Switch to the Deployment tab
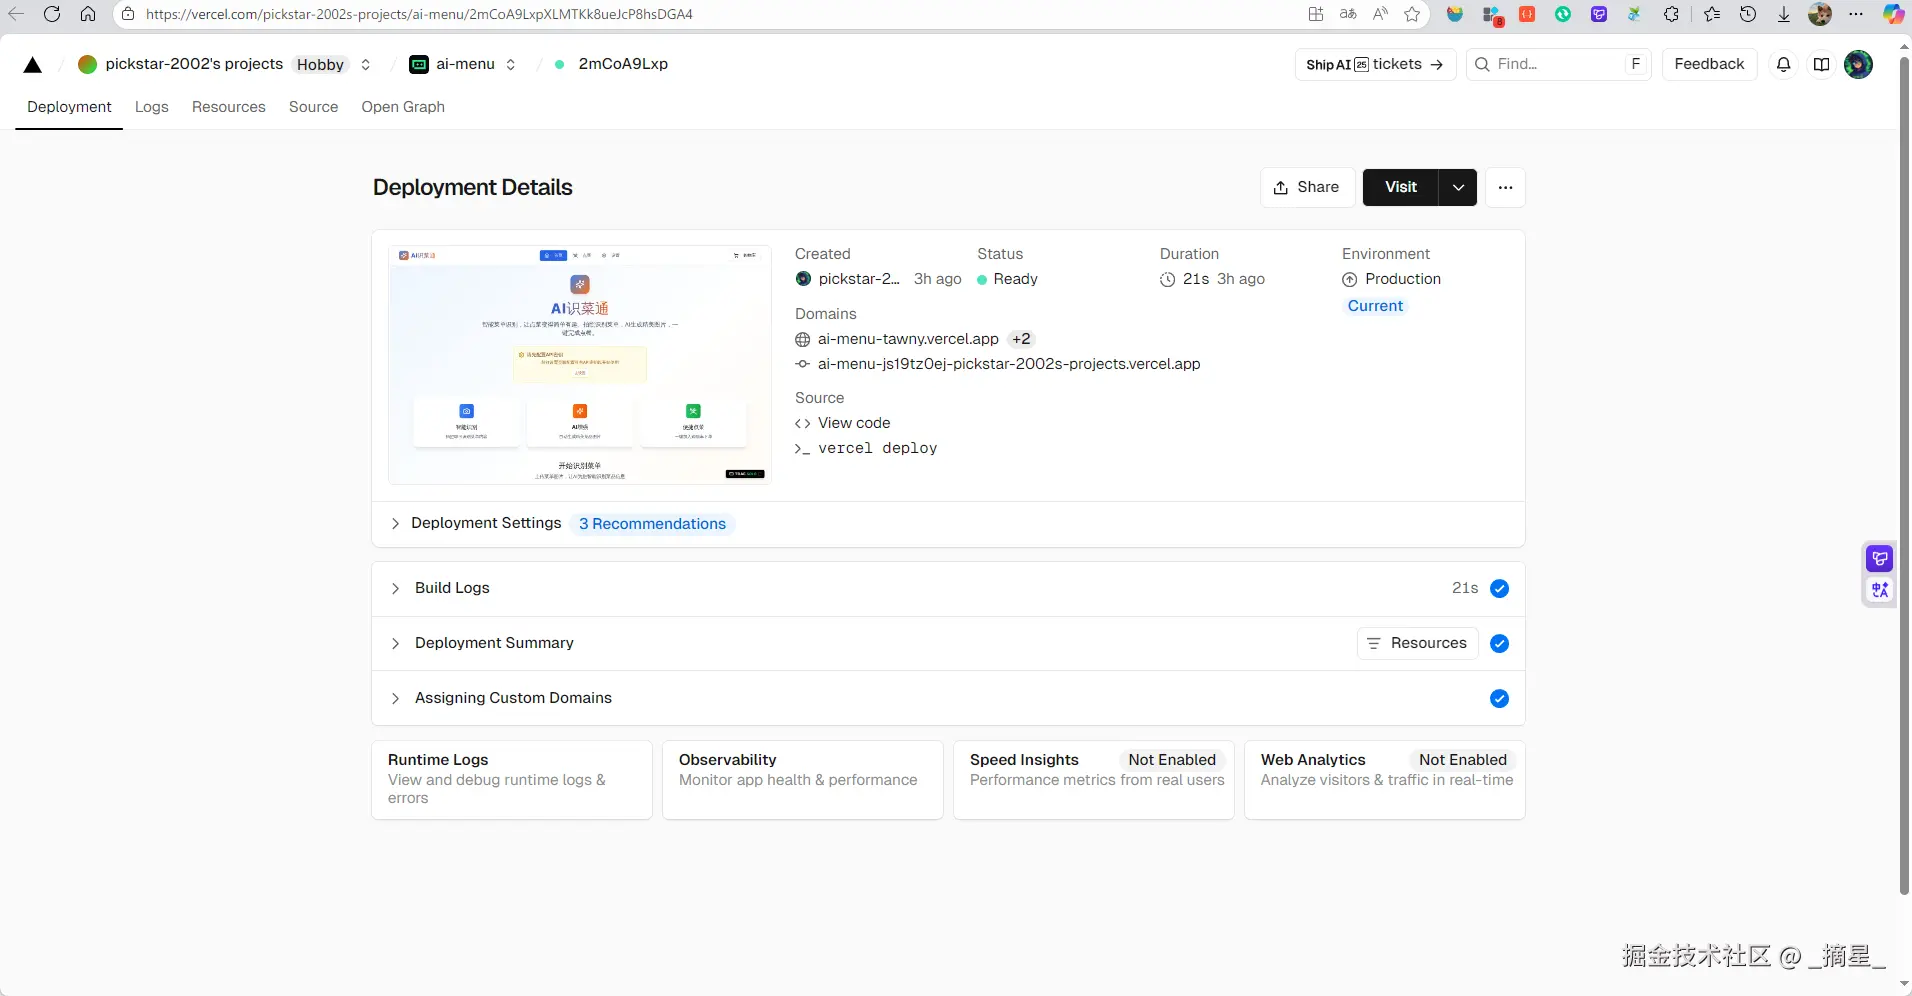Image resolution: width=1912 pixels, height=996 pixels. coord(69,107)
